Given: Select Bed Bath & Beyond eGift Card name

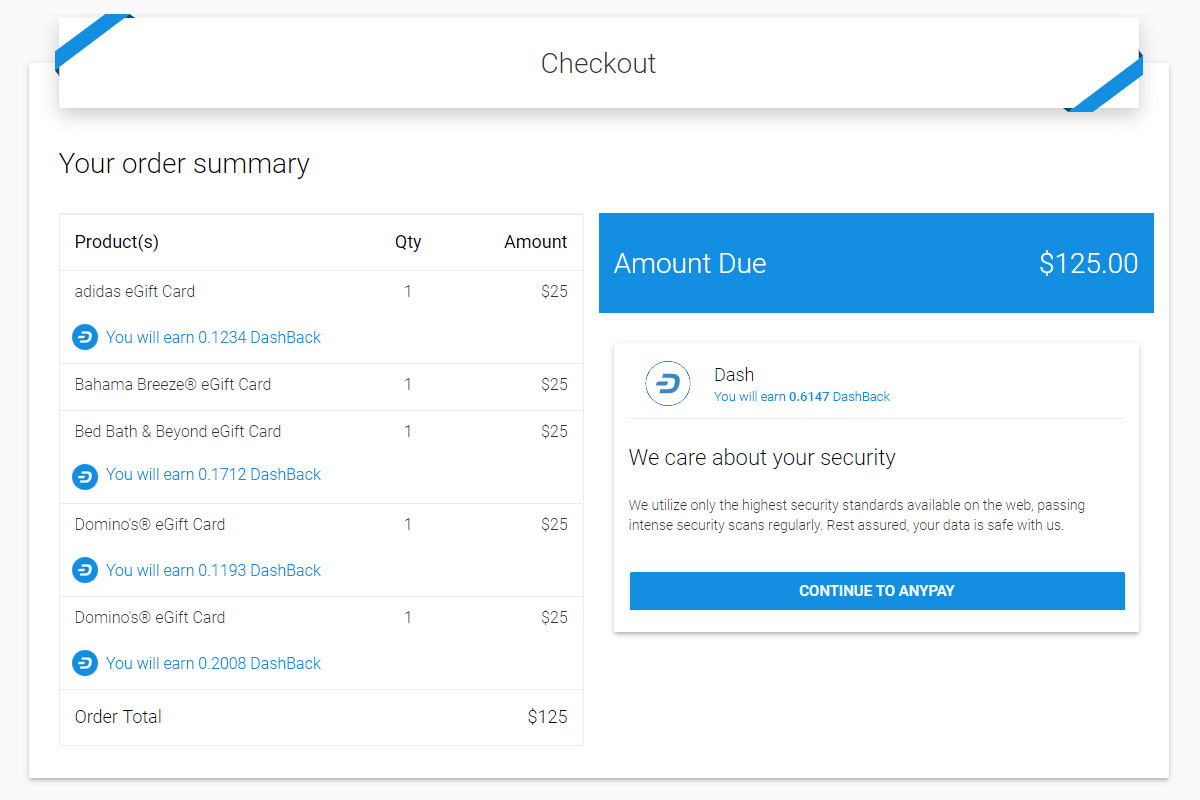Looking at the screenshot, I should click(178, 431).
